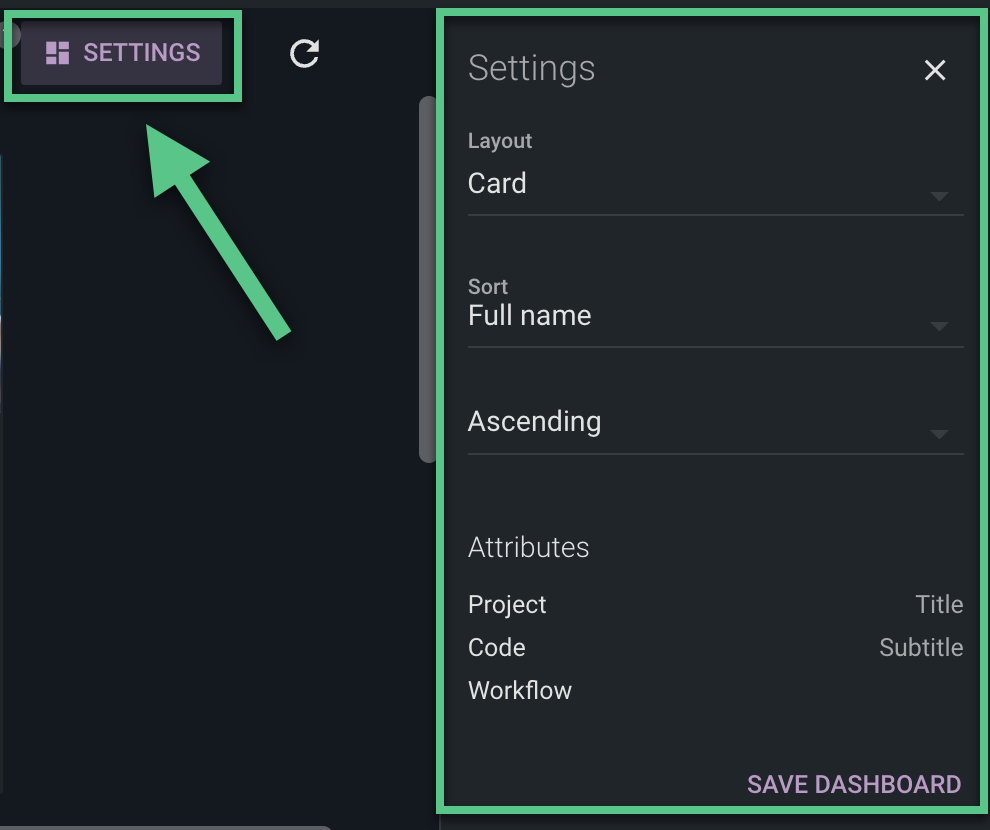Click the arrow on the Card layout field
This screenshot has width=990, height=830.
coord(939,196)
